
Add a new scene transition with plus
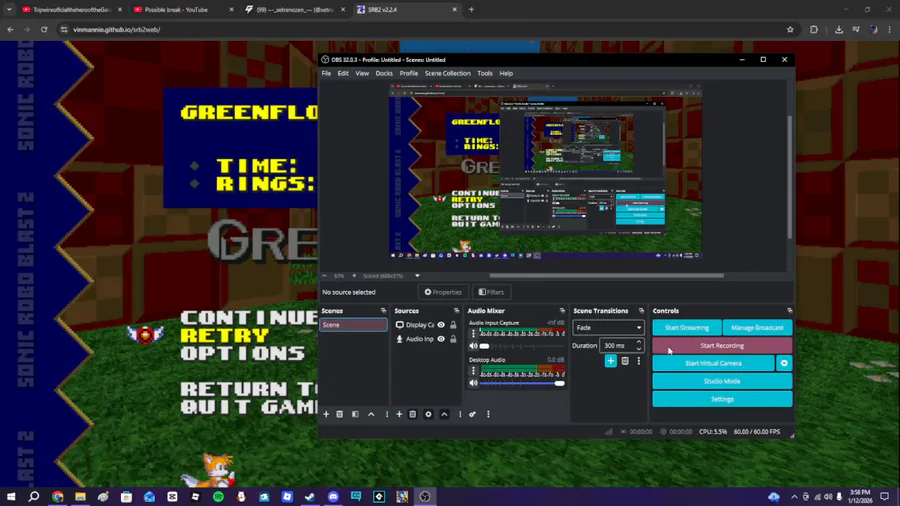point(611,361)
